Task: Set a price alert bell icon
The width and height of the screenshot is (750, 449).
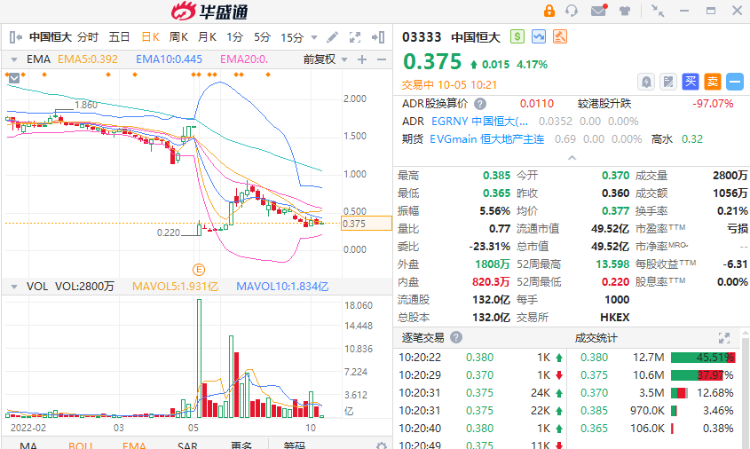Action: (646, 82)
